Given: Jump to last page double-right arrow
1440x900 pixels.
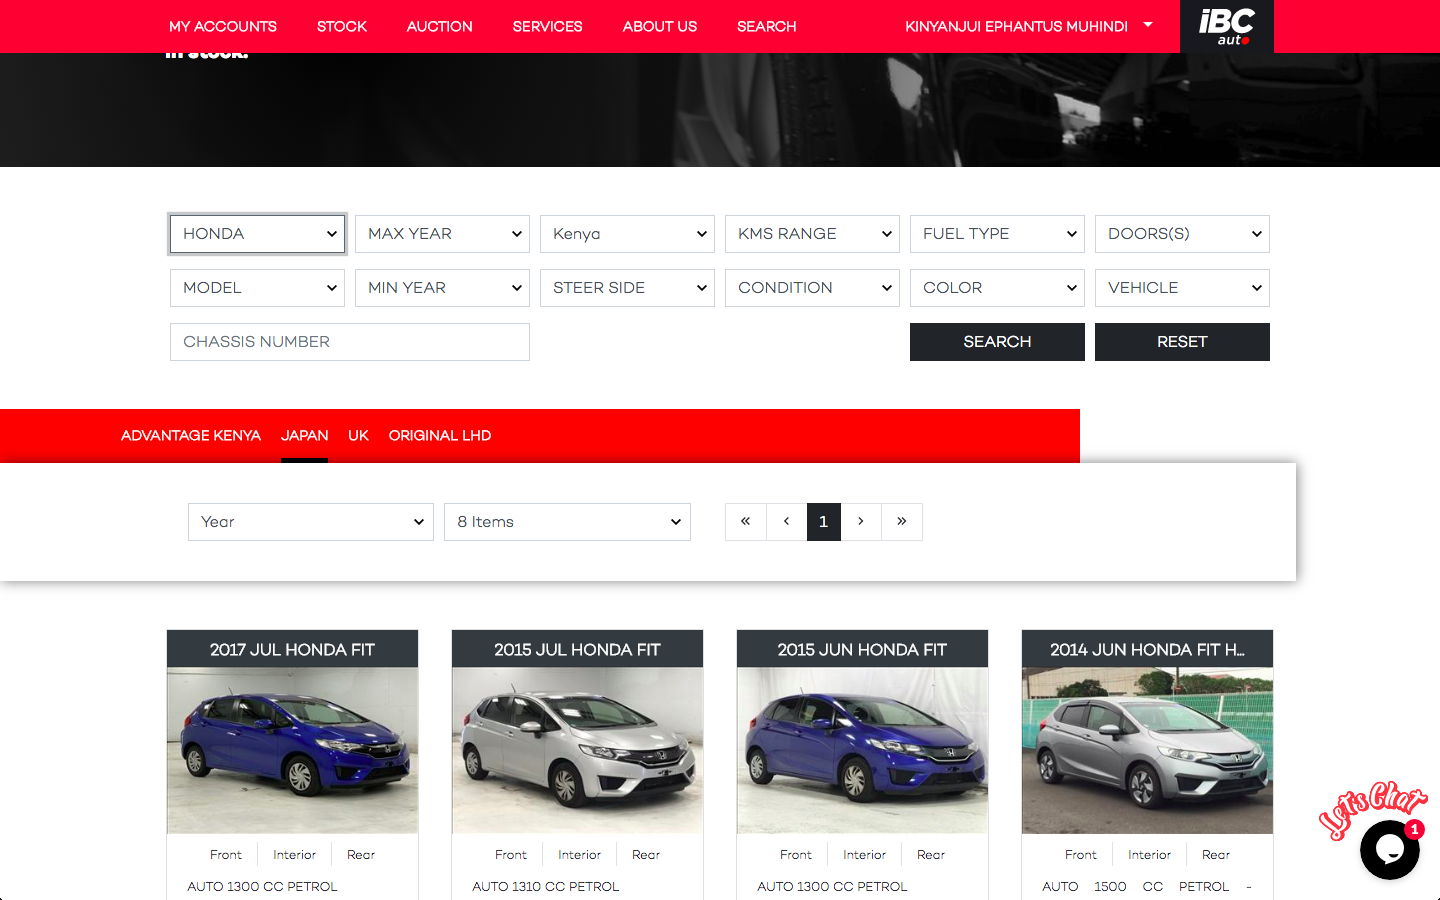Looking at the screenshot, I should click(x=902, y=522).
